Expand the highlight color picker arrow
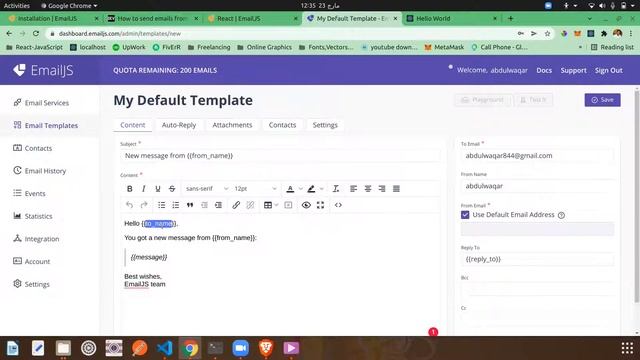640x360 pixels. [322, 189]
